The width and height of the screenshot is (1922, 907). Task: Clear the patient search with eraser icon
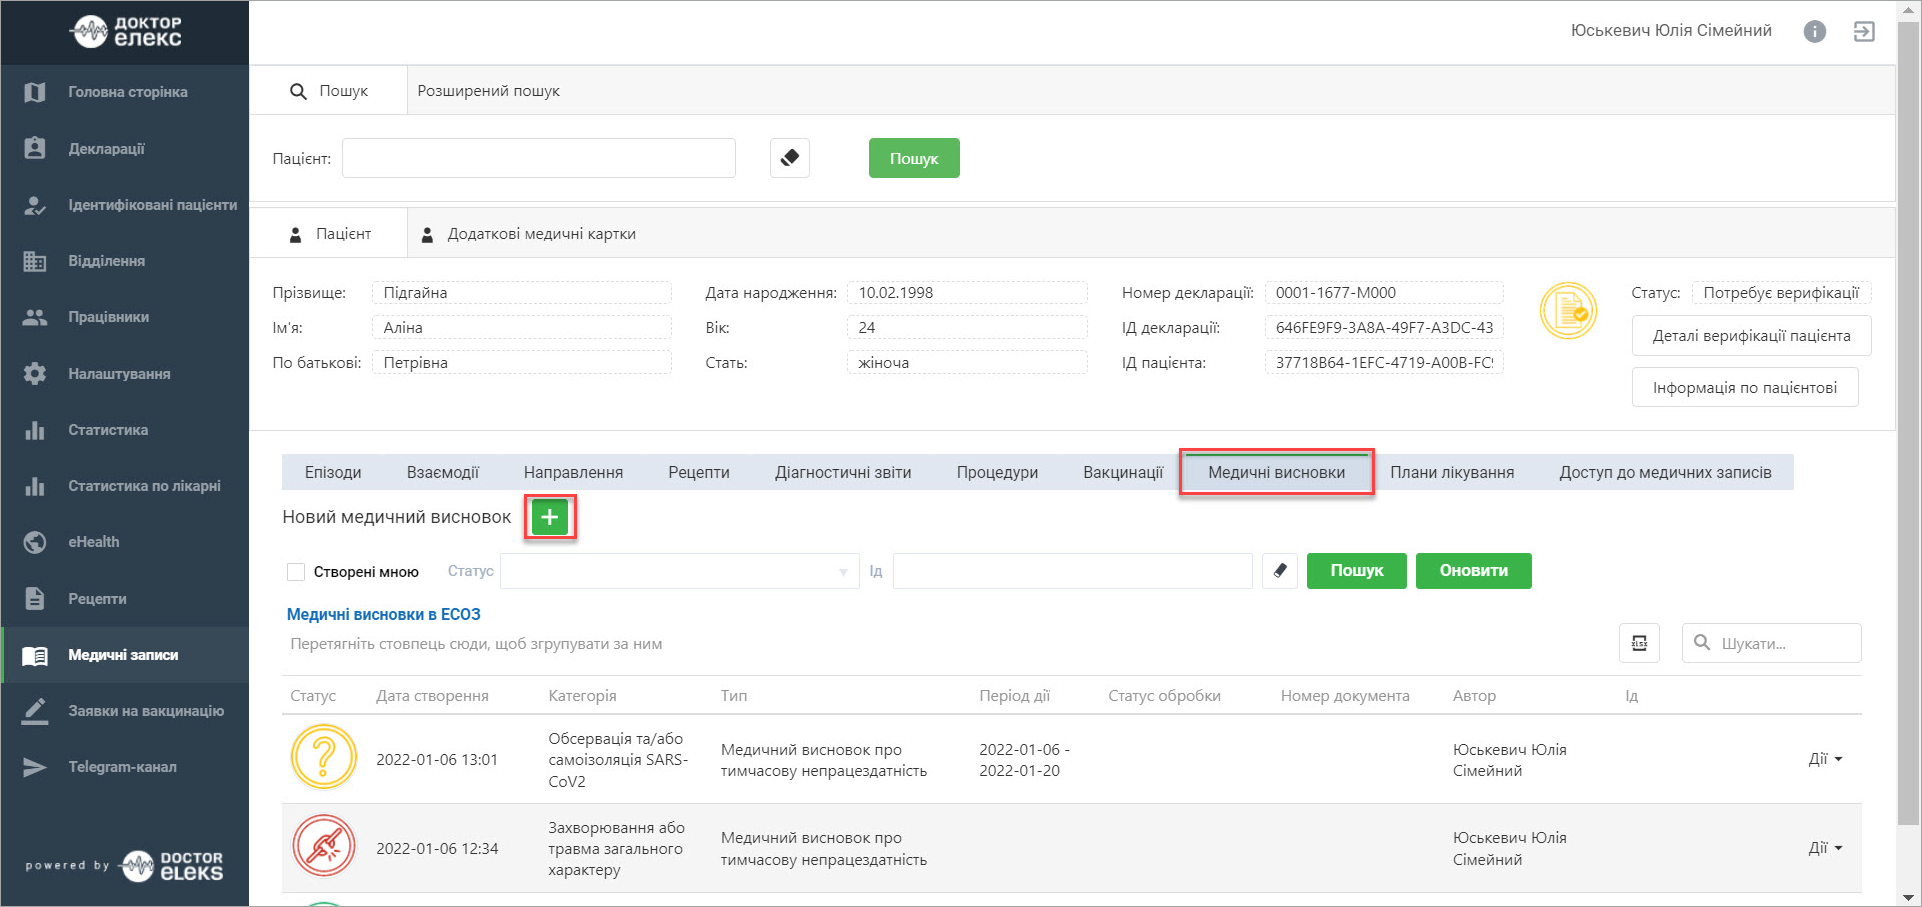click(x=790, y=158)
